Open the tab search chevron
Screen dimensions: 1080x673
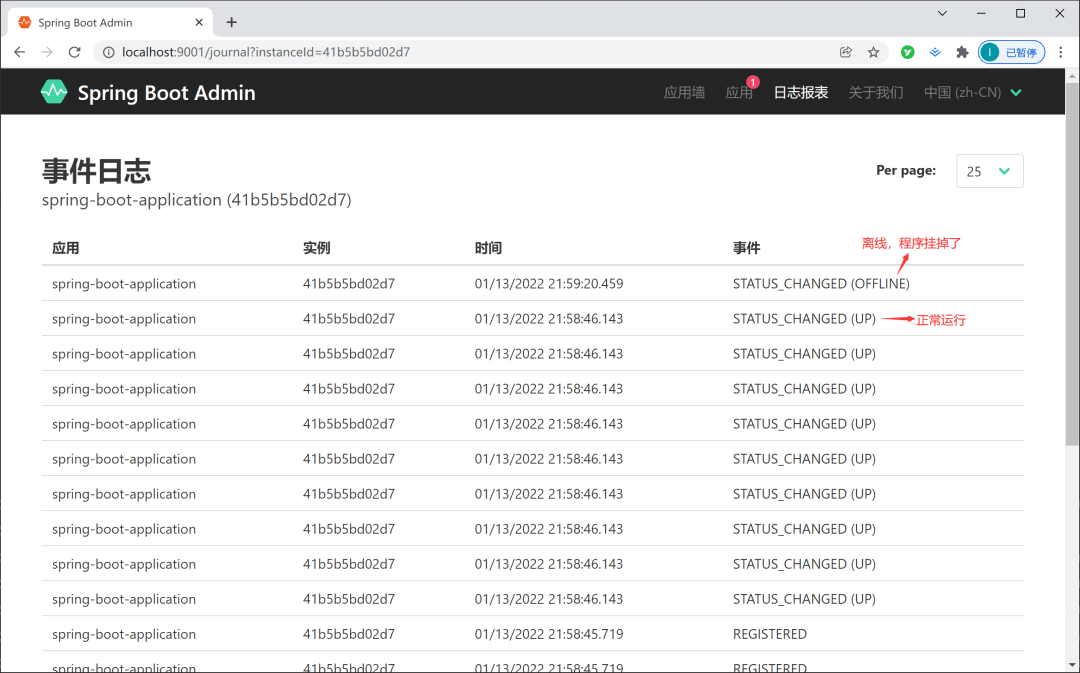(942, 13)
